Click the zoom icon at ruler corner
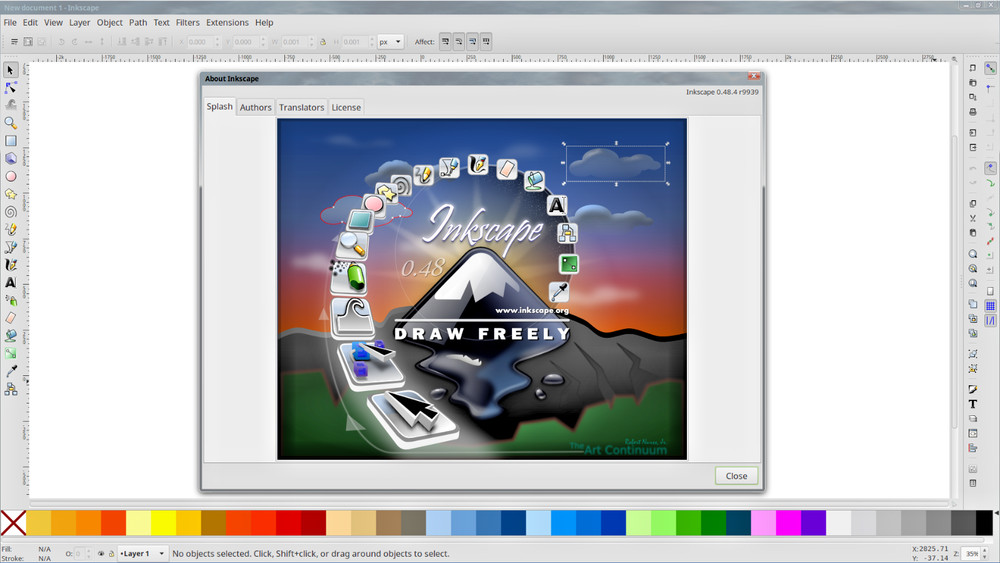The width and height of the screenshot is (1000, 563). 954,59
